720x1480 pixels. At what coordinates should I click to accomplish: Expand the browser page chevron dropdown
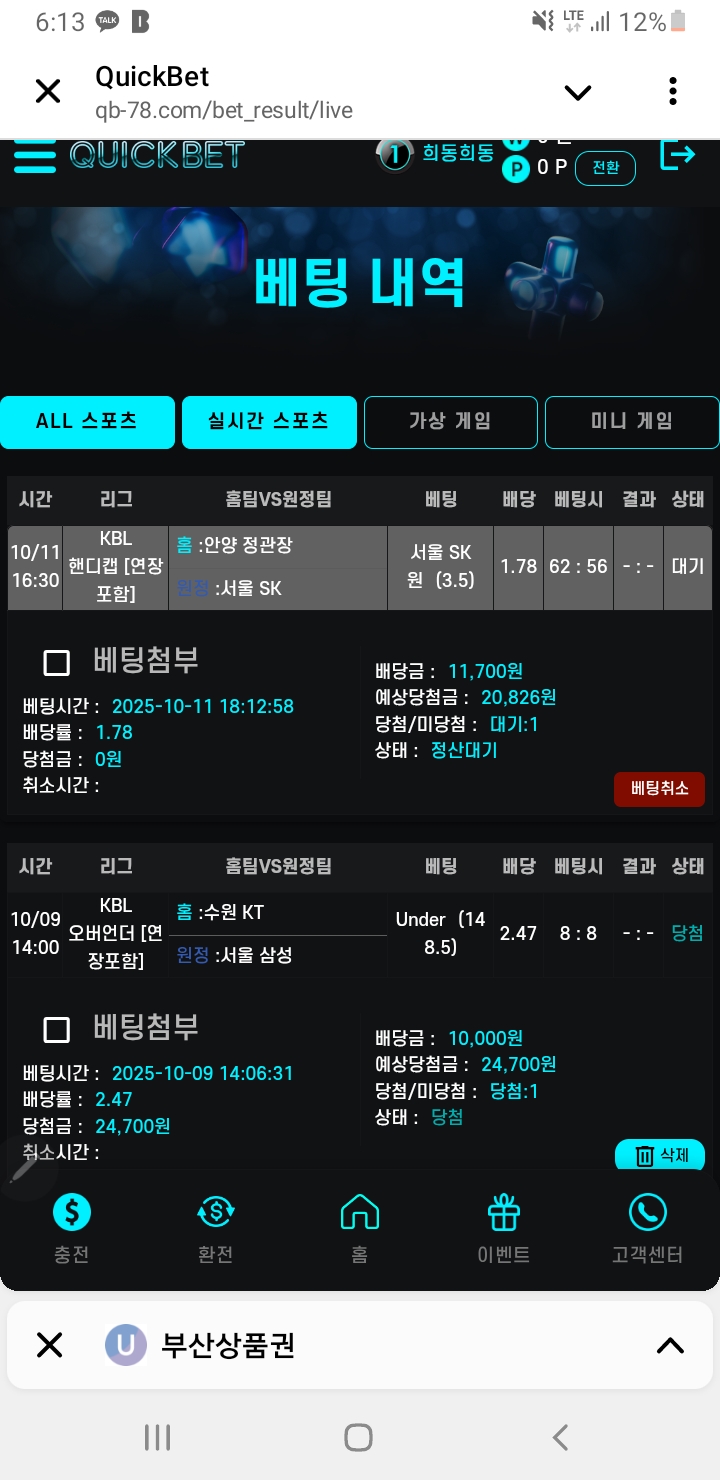point(578,93)
